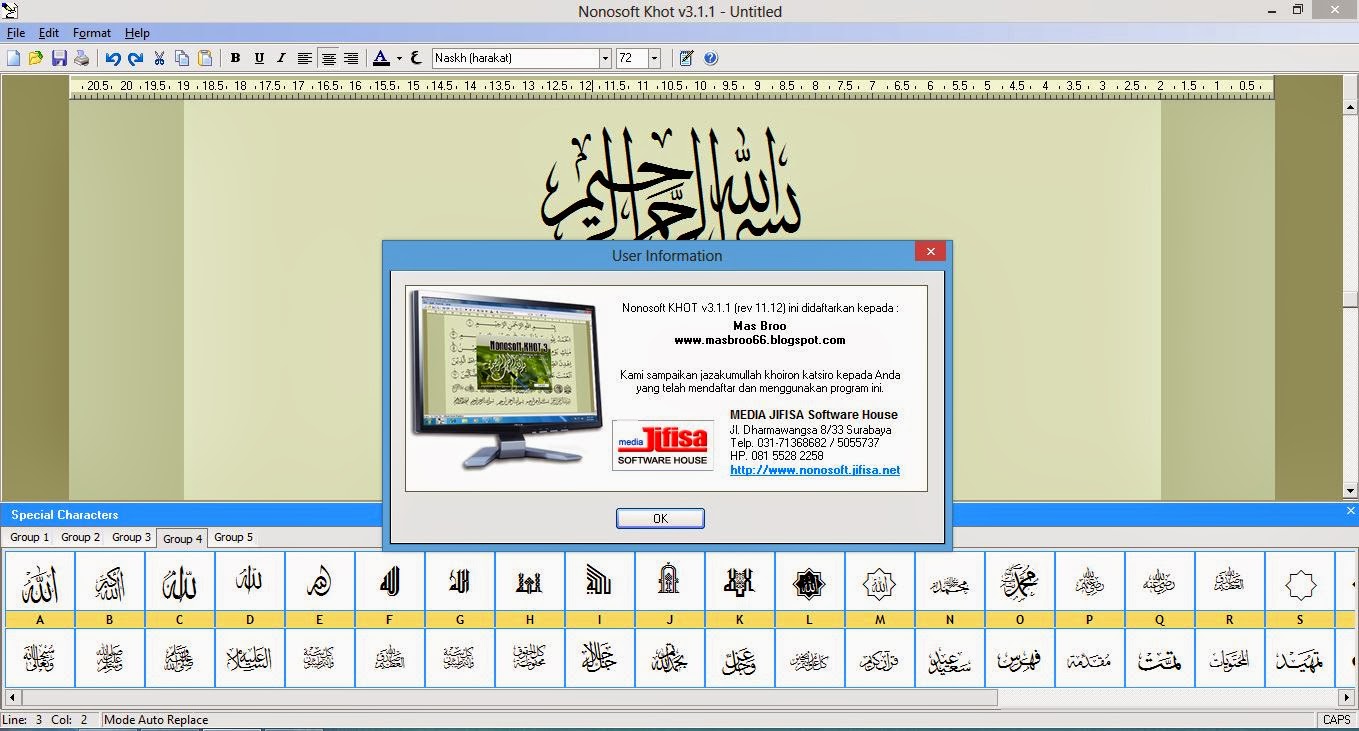The image size is (1359, 731).
Task: Switch to the Group 2 characters tab
Action: pyautogui.click(x=79, y=537)
